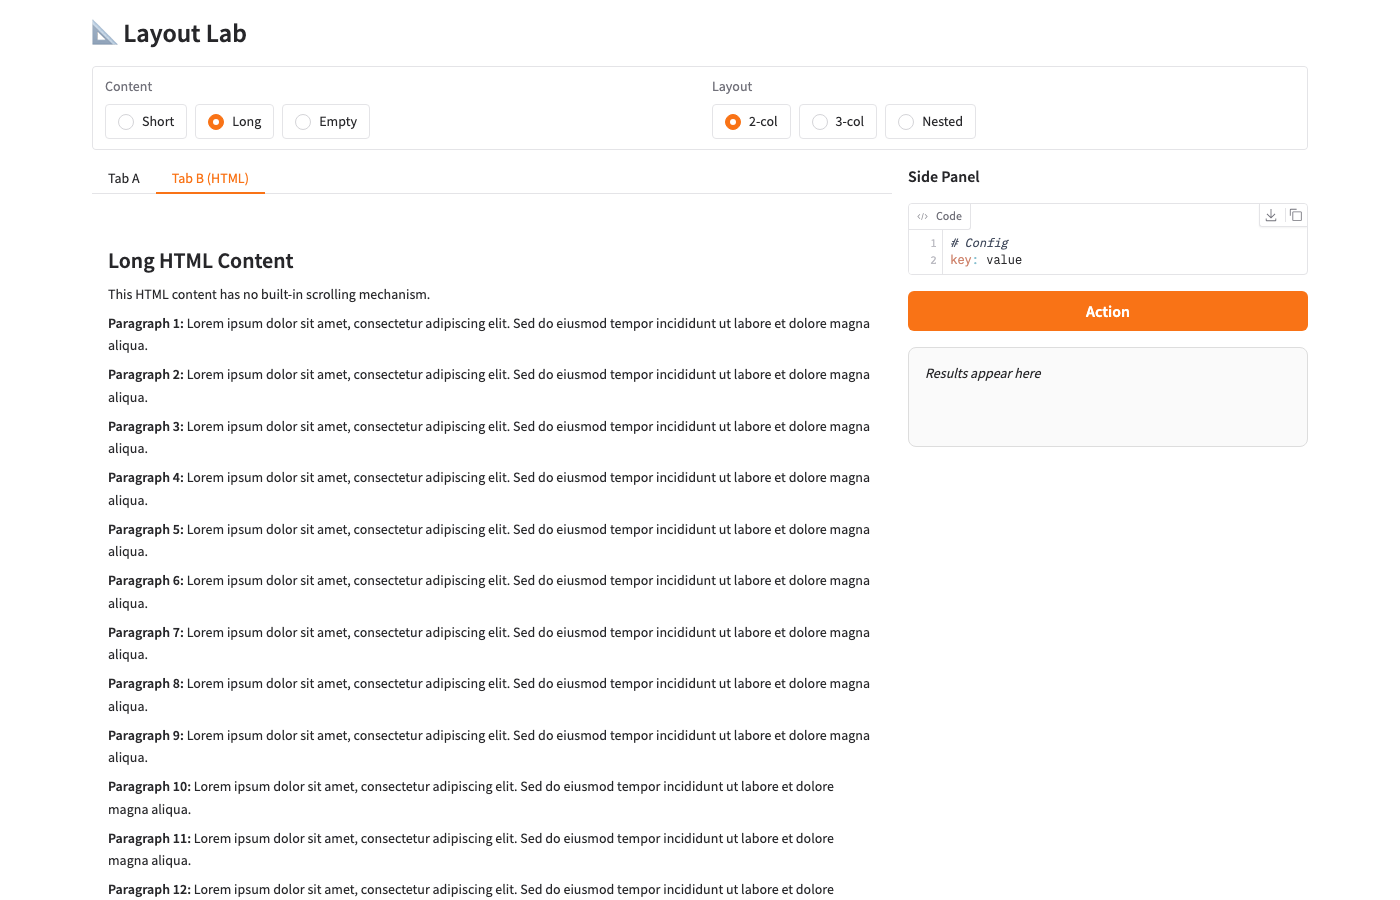
Task: Click the '# Config' line in code editor
Action: pos(979,243)
